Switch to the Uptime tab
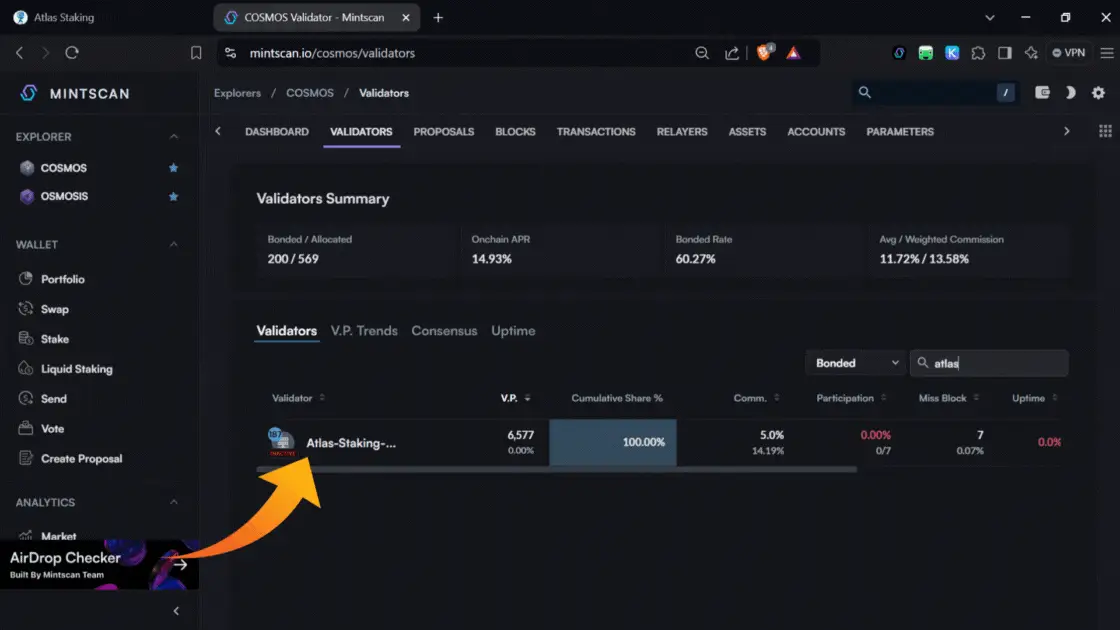The height and width of the screenshot is (630, 1120). point(513,331)
